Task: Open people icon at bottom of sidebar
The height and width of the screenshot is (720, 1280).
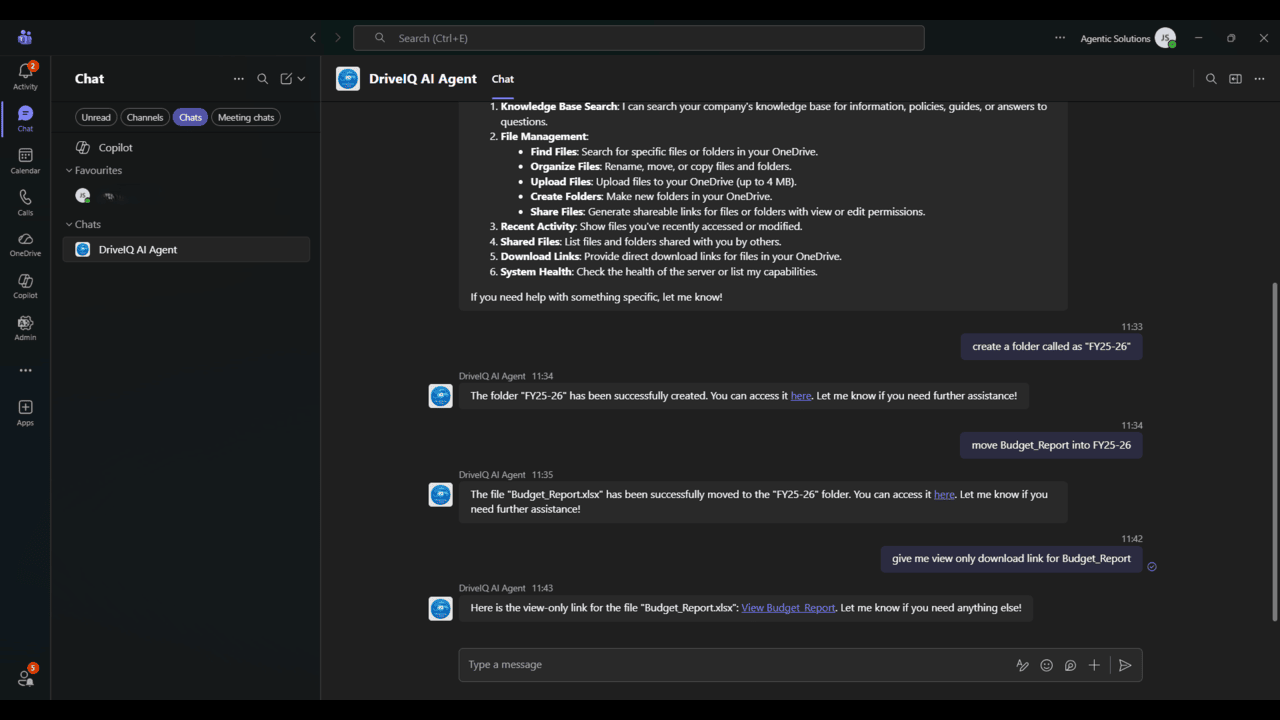Action: tap(25, 677)
